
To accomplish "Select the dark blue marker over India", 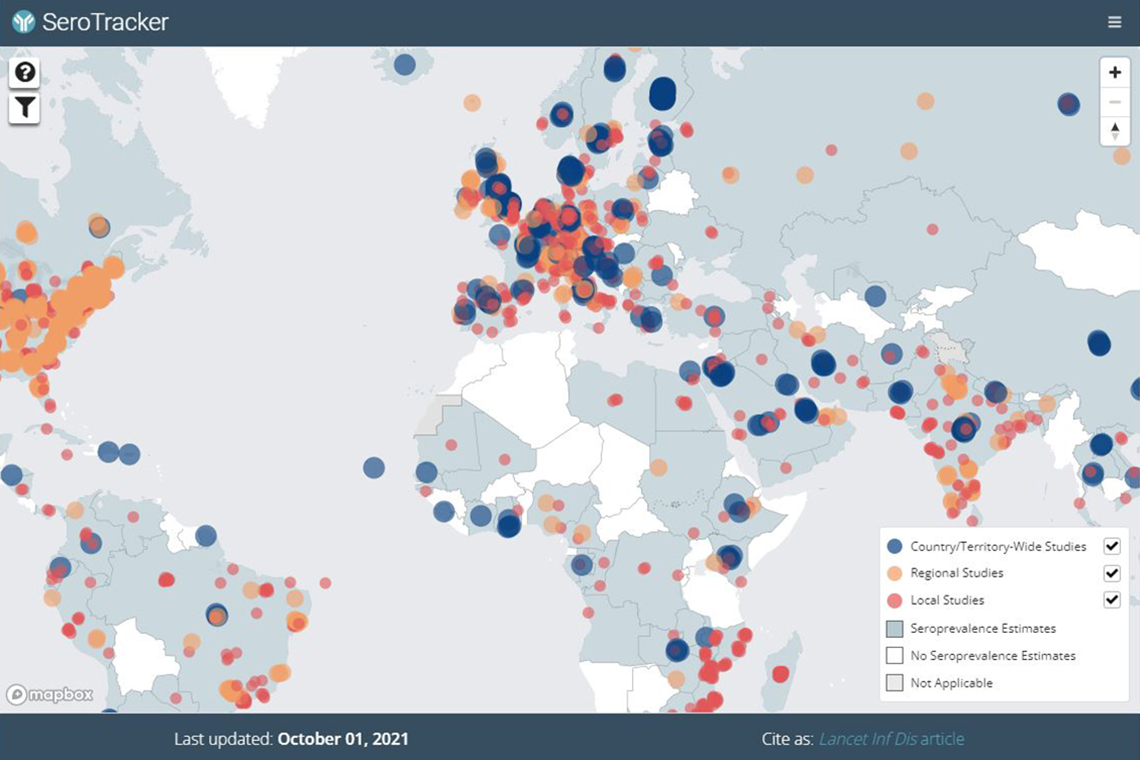I will (x=965, y=429).
